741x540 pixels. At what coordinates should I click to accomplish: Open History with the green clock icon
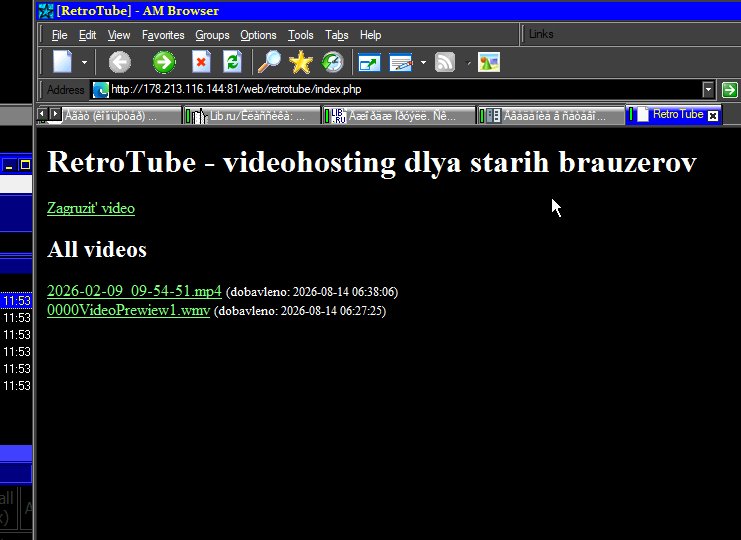(x=332, y=62)
